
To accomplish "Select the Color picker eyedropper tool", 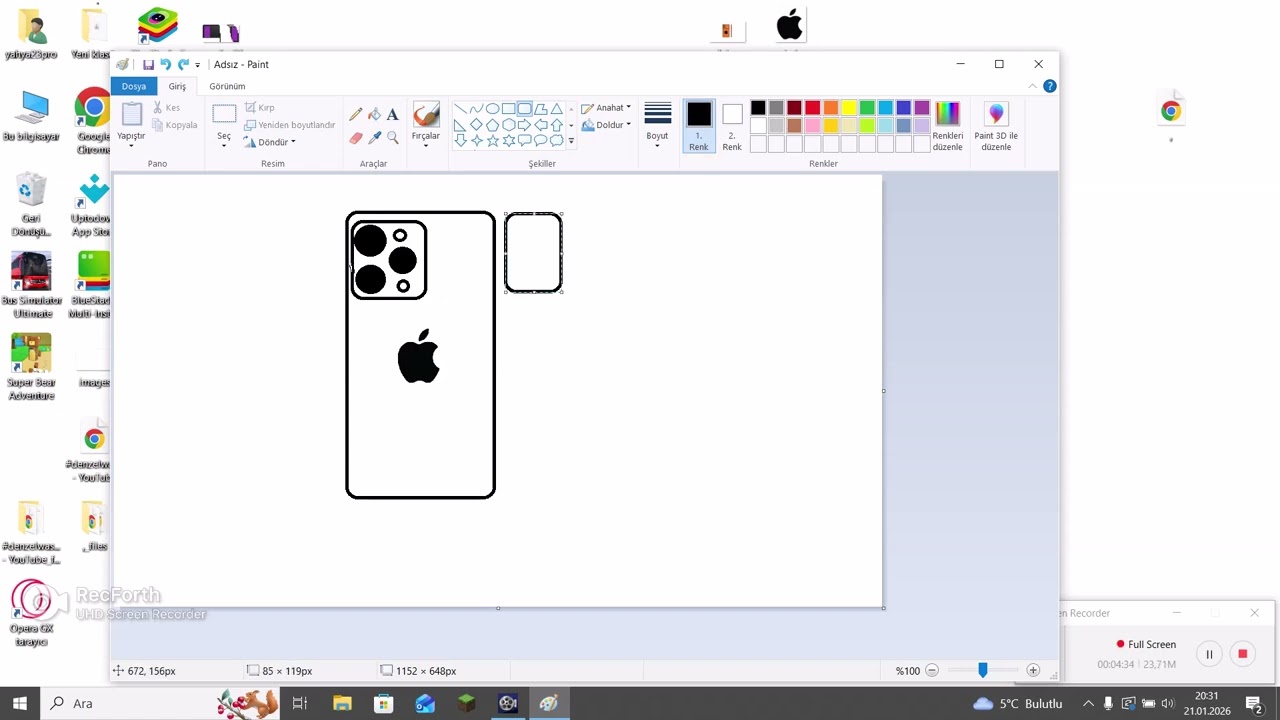I will 374,138.
